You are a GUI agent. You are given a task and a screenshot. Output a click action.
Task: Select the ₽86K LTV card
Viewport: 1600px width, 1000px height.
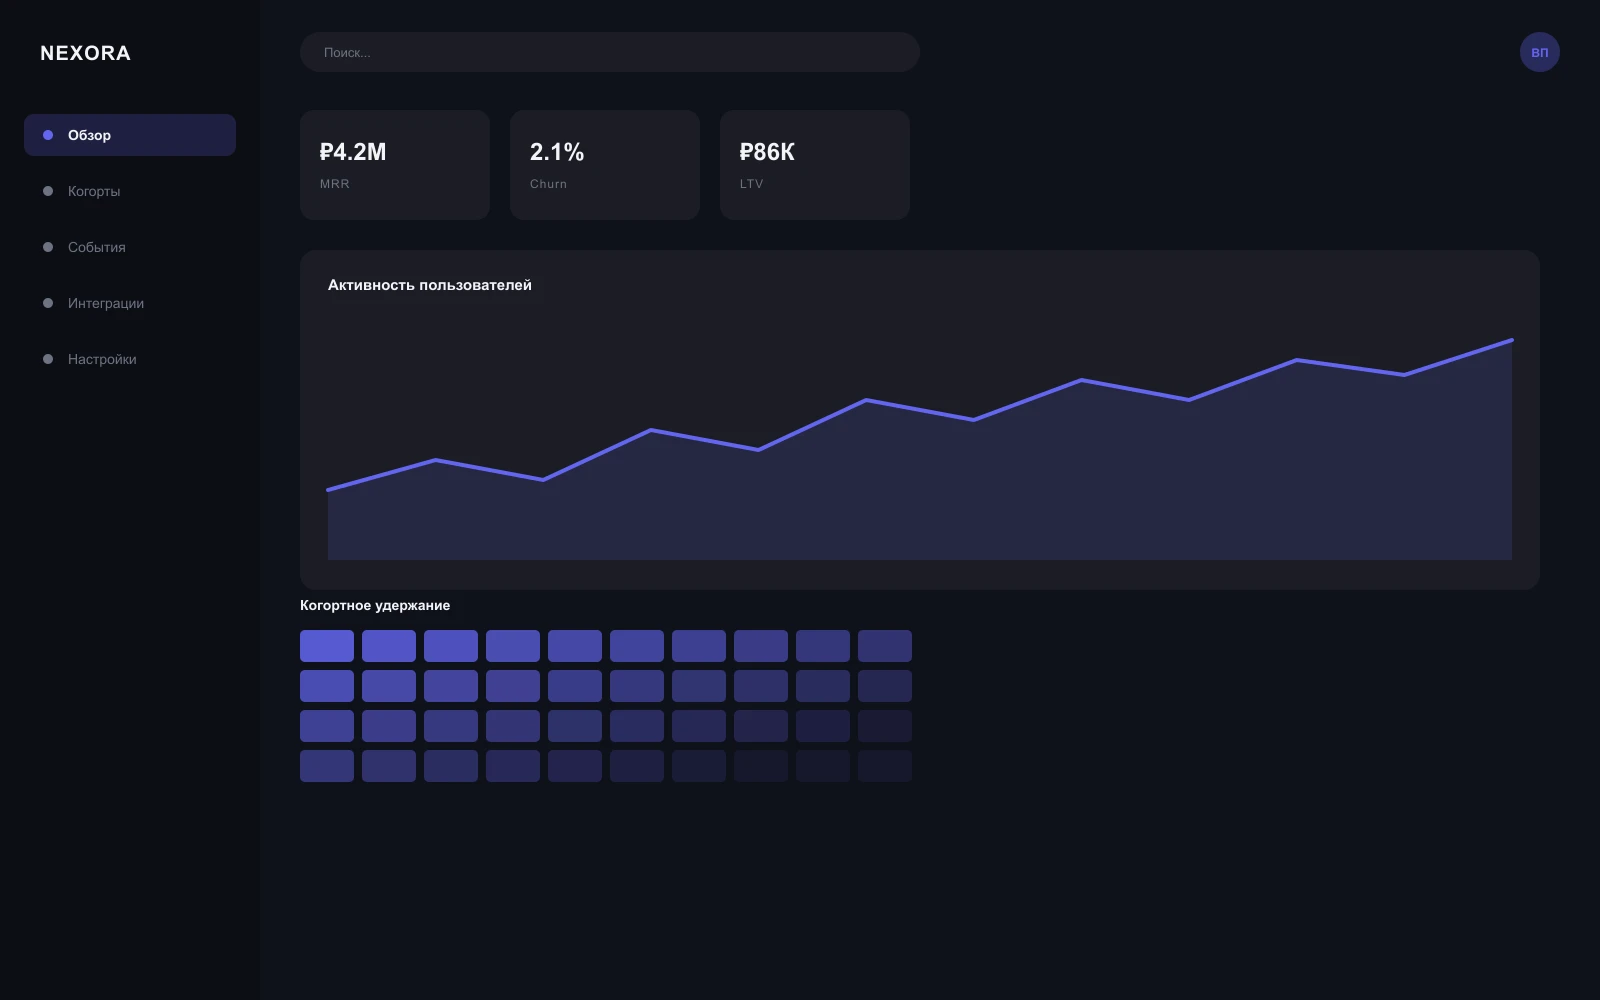coord(815,165)
